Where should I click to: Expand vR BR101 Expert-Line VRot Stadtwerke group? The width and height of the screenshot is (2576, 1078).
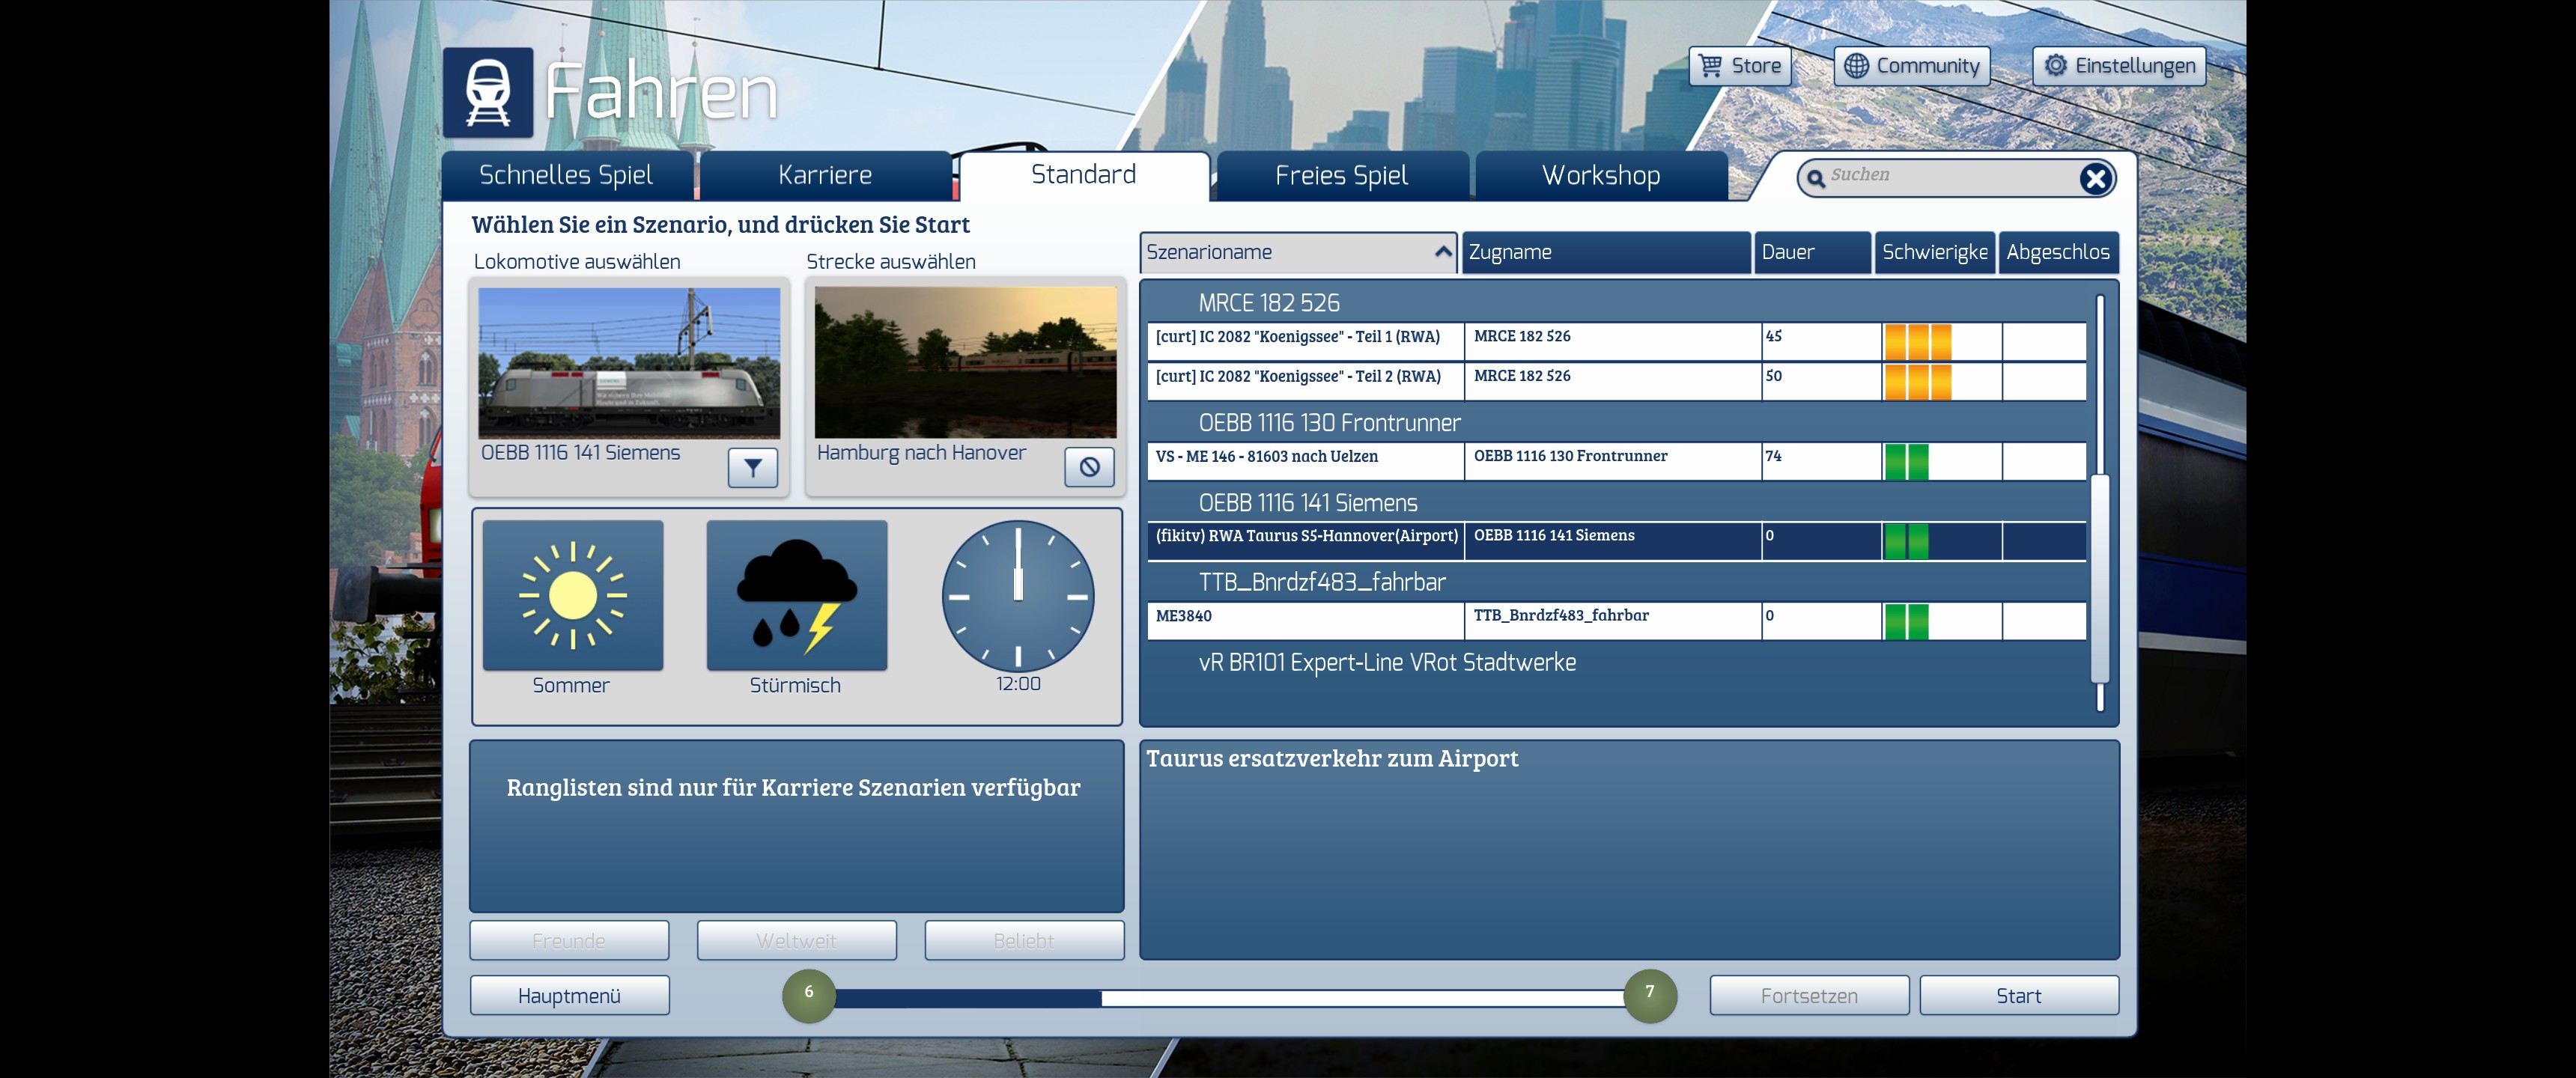[x=1386, y=662]
